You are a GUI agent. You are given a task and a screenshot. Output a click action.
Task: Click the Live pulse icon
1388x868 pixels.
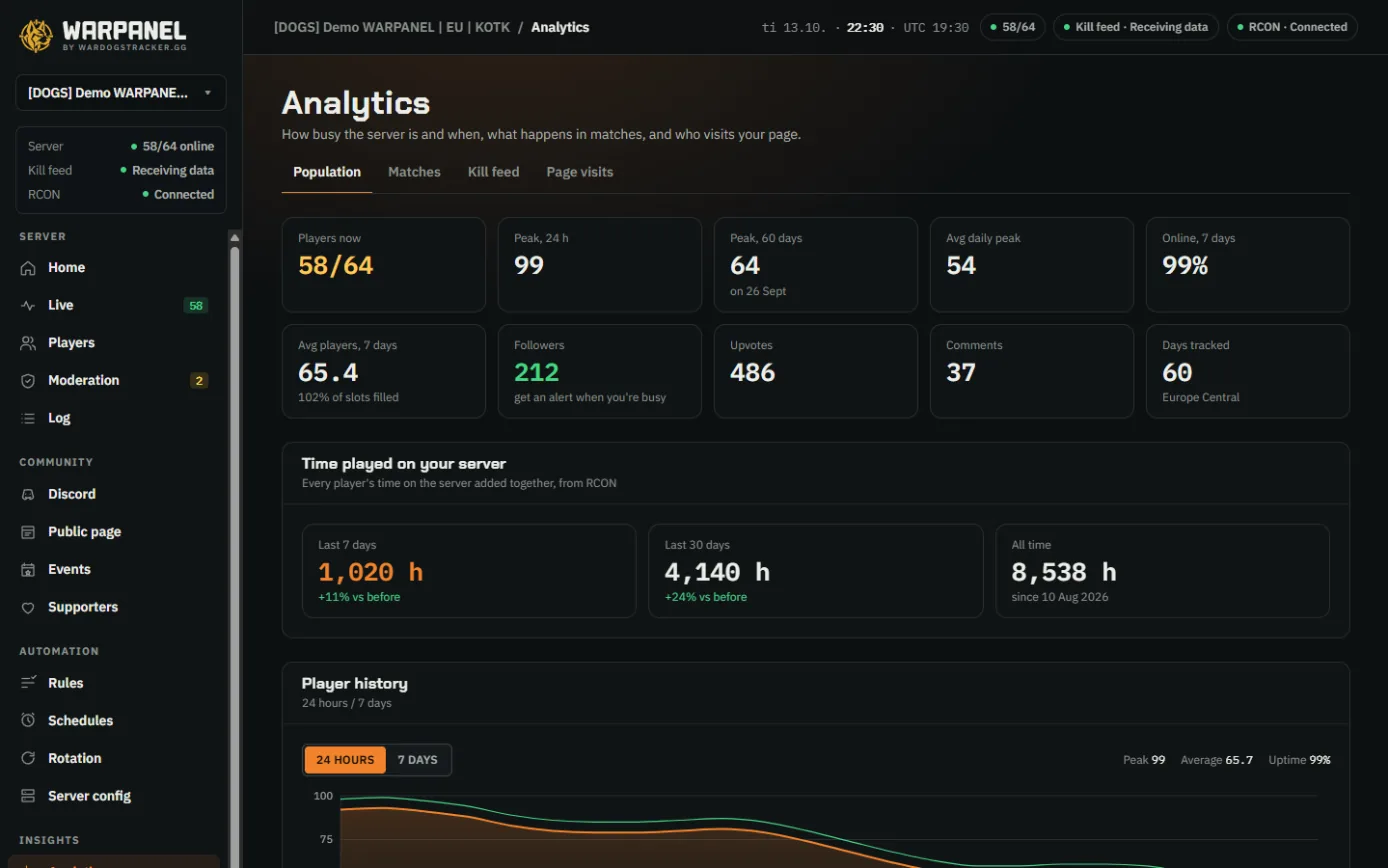point(28,305)
